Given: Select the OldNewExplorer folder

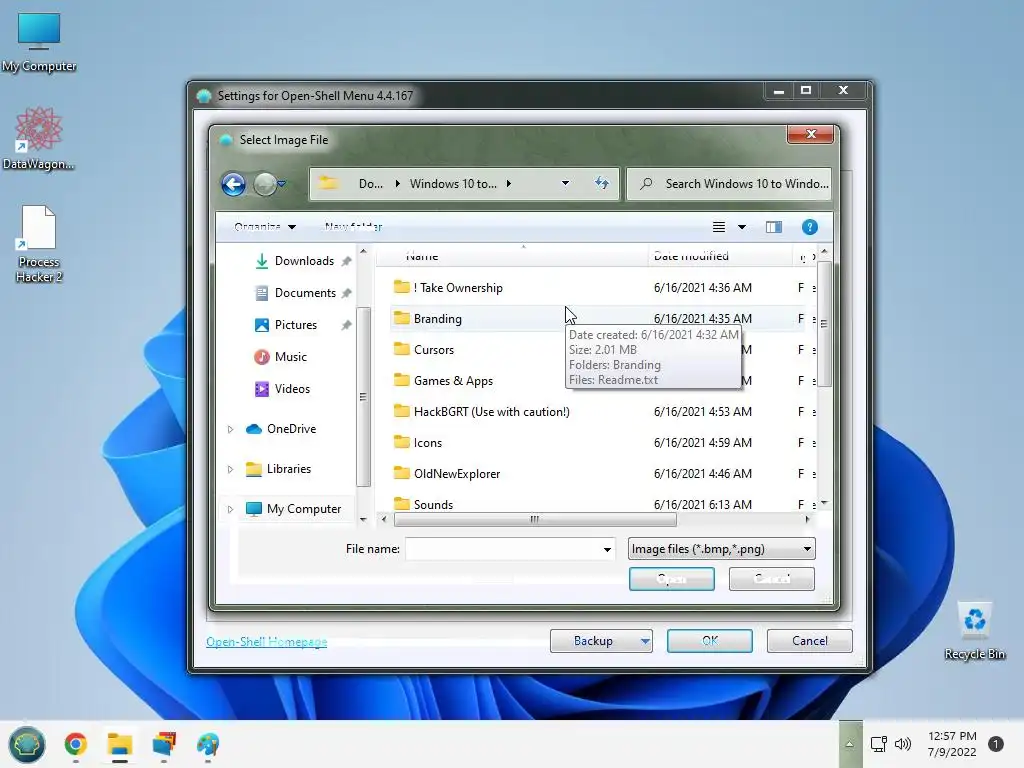Looking at the screenshot, I should point(456,473).
